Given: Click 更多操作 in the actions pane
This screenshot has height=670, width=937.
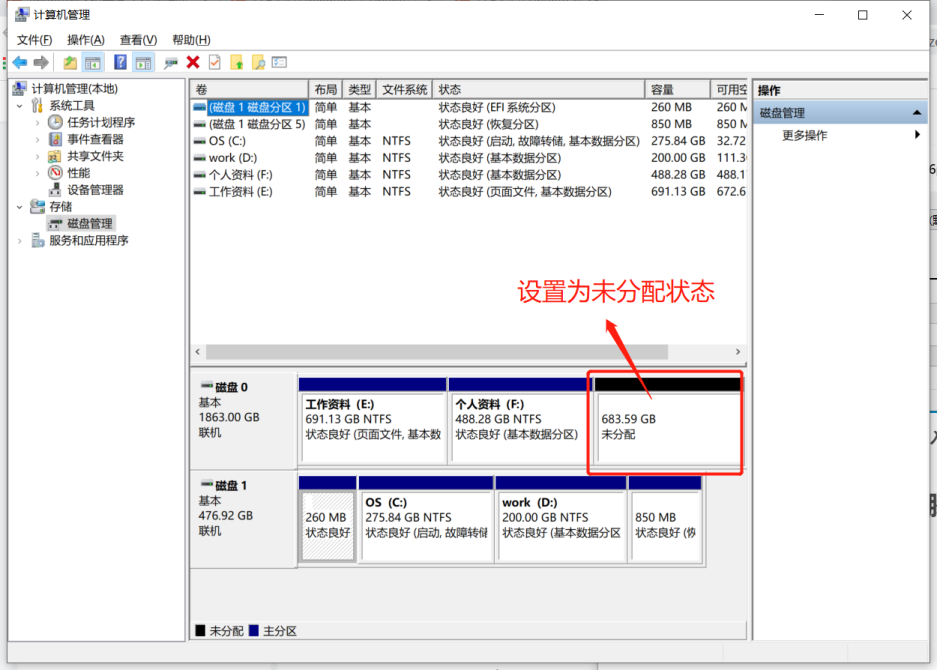Looking at the screenshot, I should pos(804,135).
